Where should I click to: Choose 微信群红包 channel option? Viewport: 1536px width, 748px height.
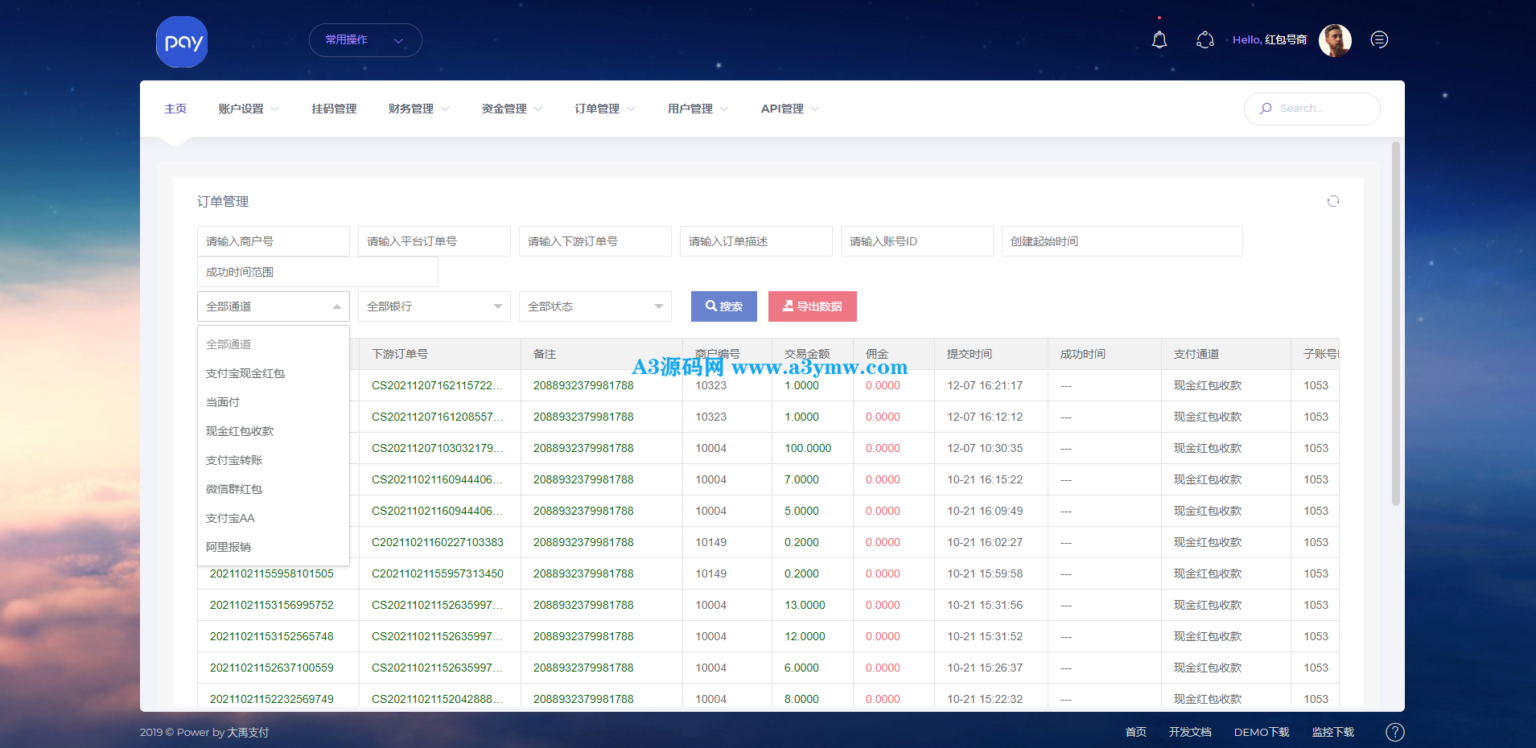(x=234, y=489)
